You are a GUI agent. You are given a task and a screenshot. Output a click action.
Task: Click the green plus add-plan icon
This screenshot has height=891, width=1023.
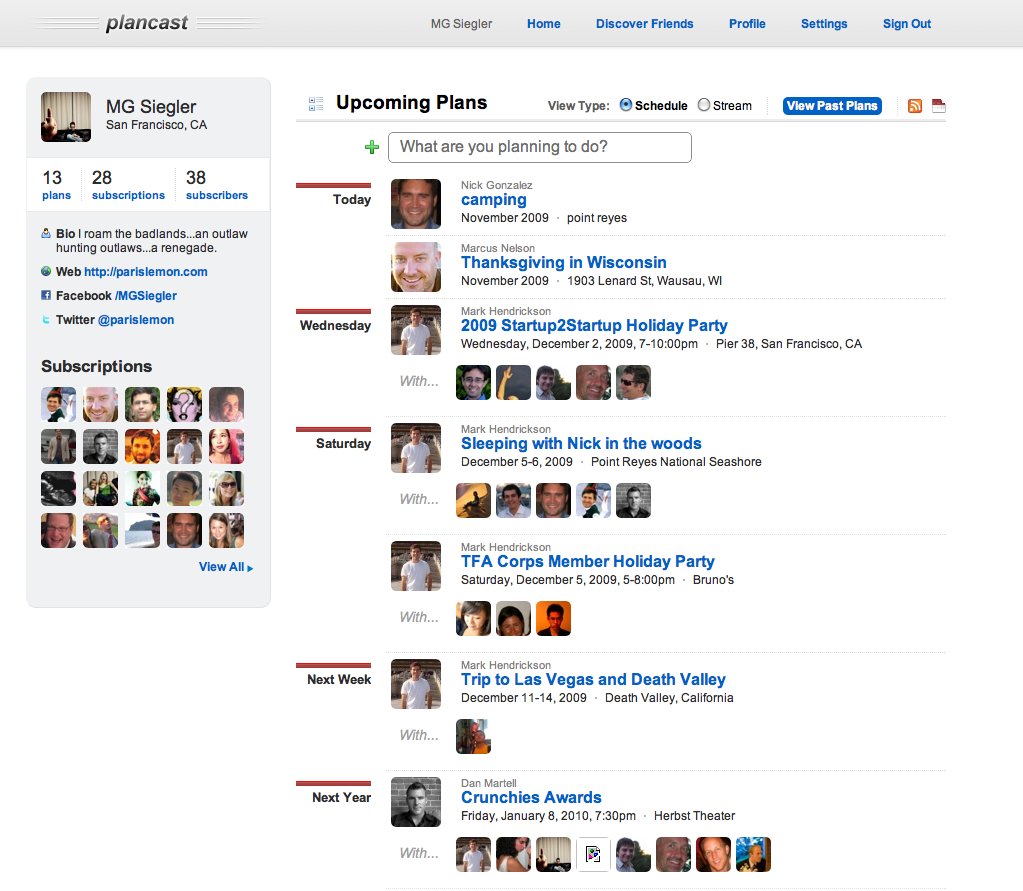pyautogui.click(x=372, y=148)
